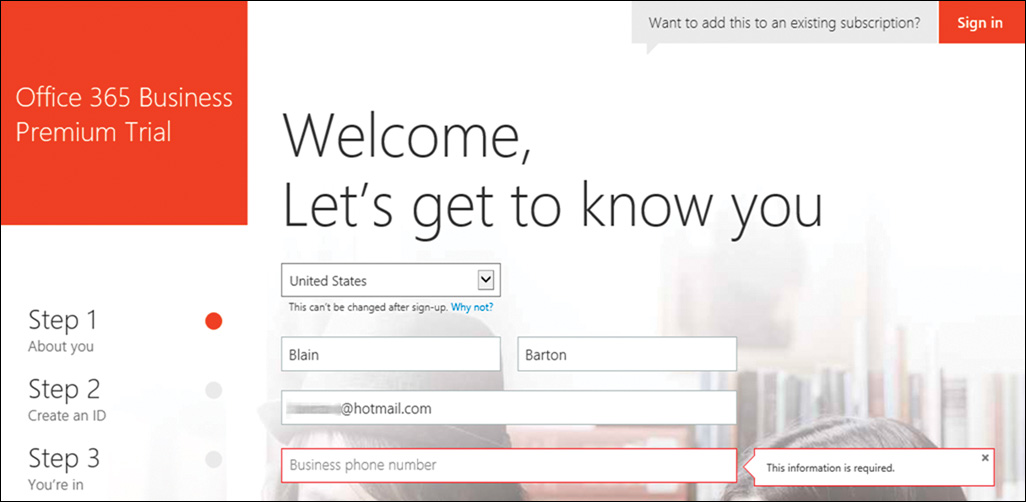Click the first name field containing Blain
The width and height of the screenshot is (1026, 502).
tap(391, 354)
